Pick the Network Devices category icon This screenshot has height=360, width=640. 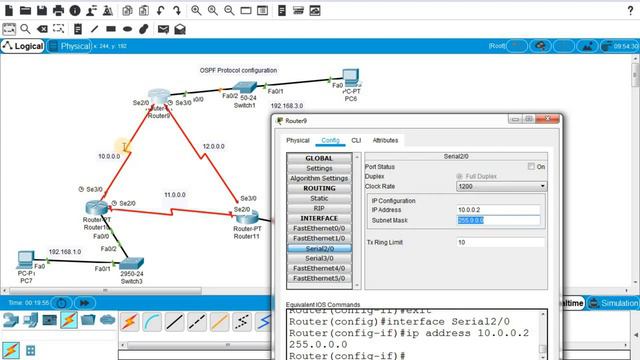click(11, 320)
